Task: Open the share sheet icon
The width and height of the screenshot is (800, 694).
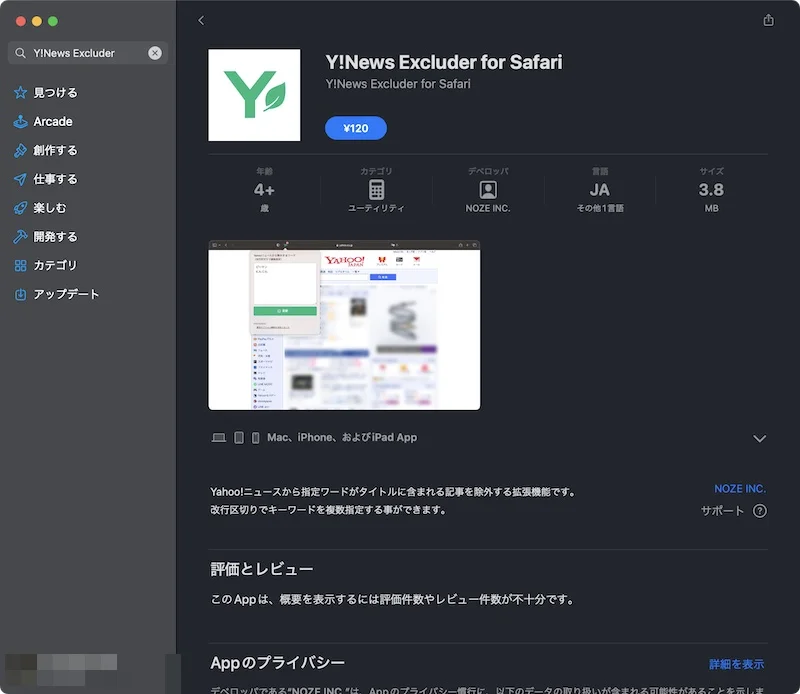Action: coord(768,21)
